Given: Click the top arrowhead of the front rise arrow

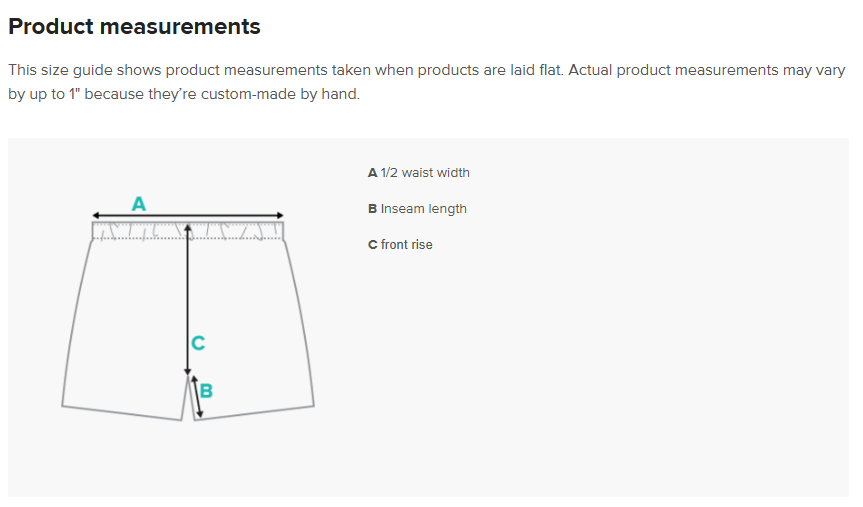Looking at the screenshot, I should (188, 229).
